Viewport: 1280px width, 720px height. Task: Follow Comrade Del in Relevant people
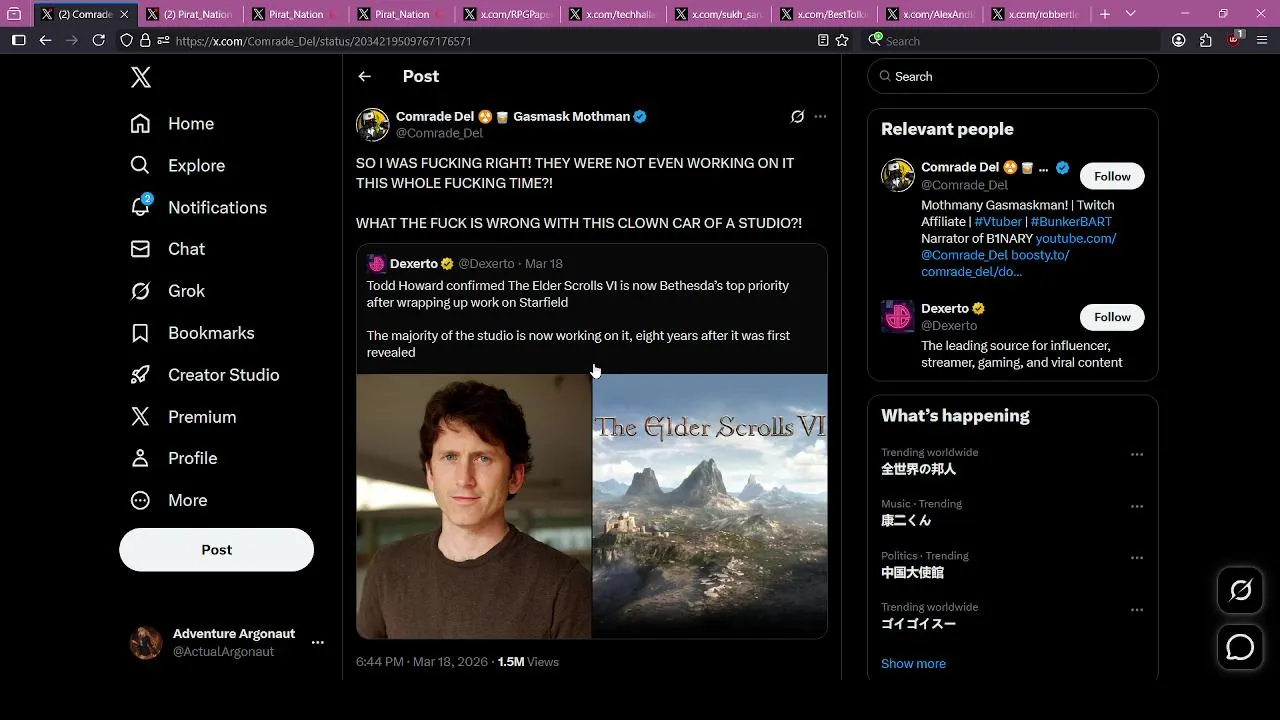(x=1112, y=176)
